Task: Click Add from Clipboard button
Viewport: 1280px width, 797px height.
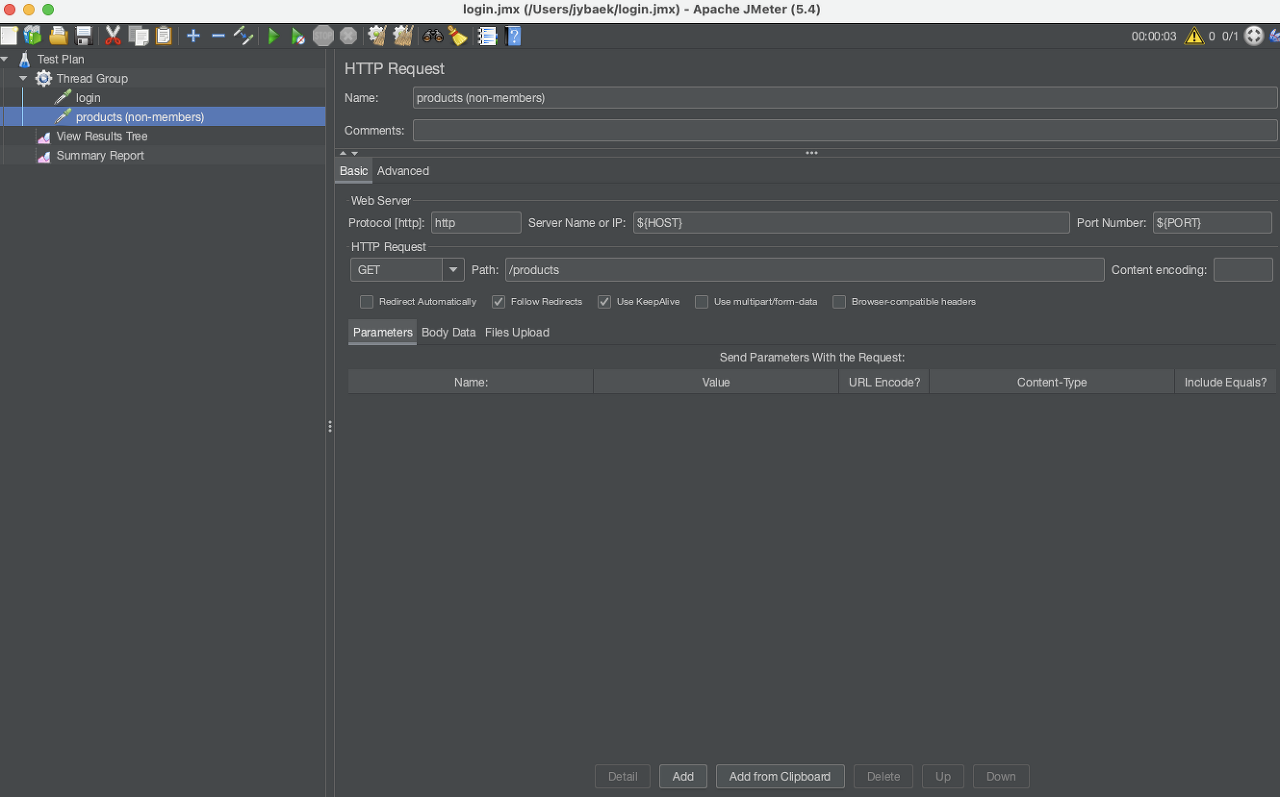Action: click(780, 776)
